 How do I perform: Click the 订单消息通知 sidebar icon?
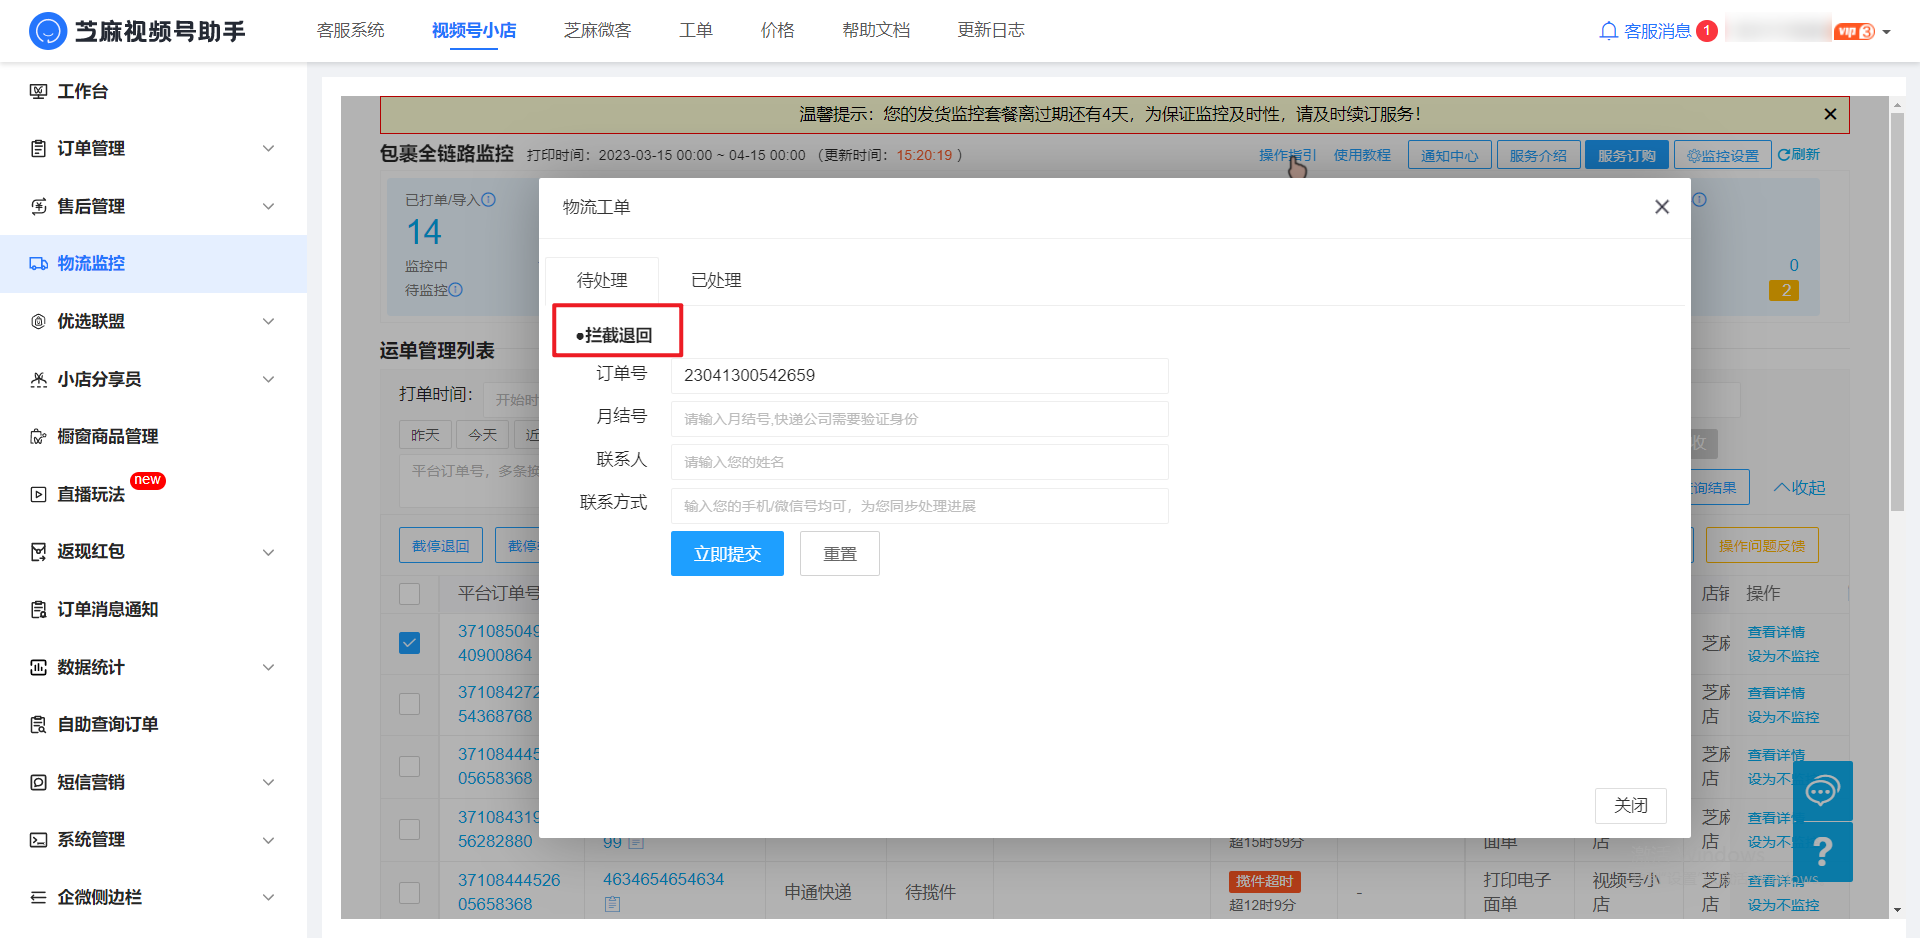click(38, 609)
